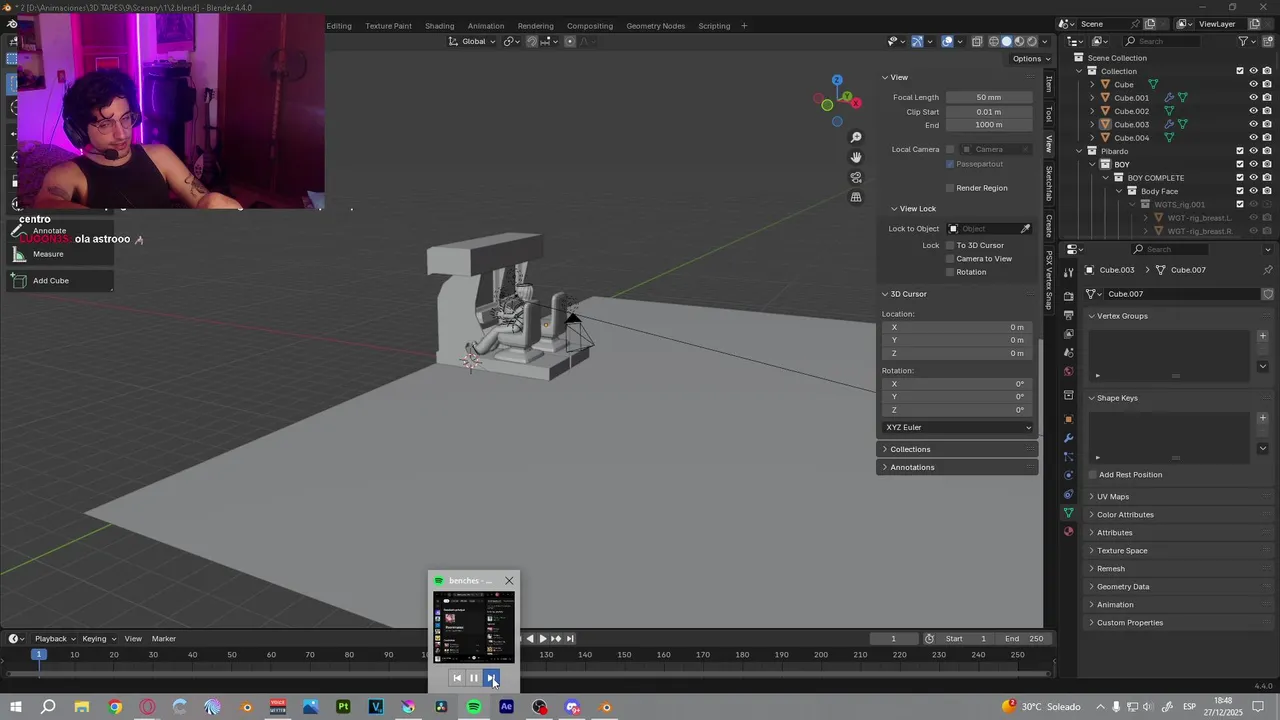Enable Lock Rotation checkbox

(x=950, y=272)
